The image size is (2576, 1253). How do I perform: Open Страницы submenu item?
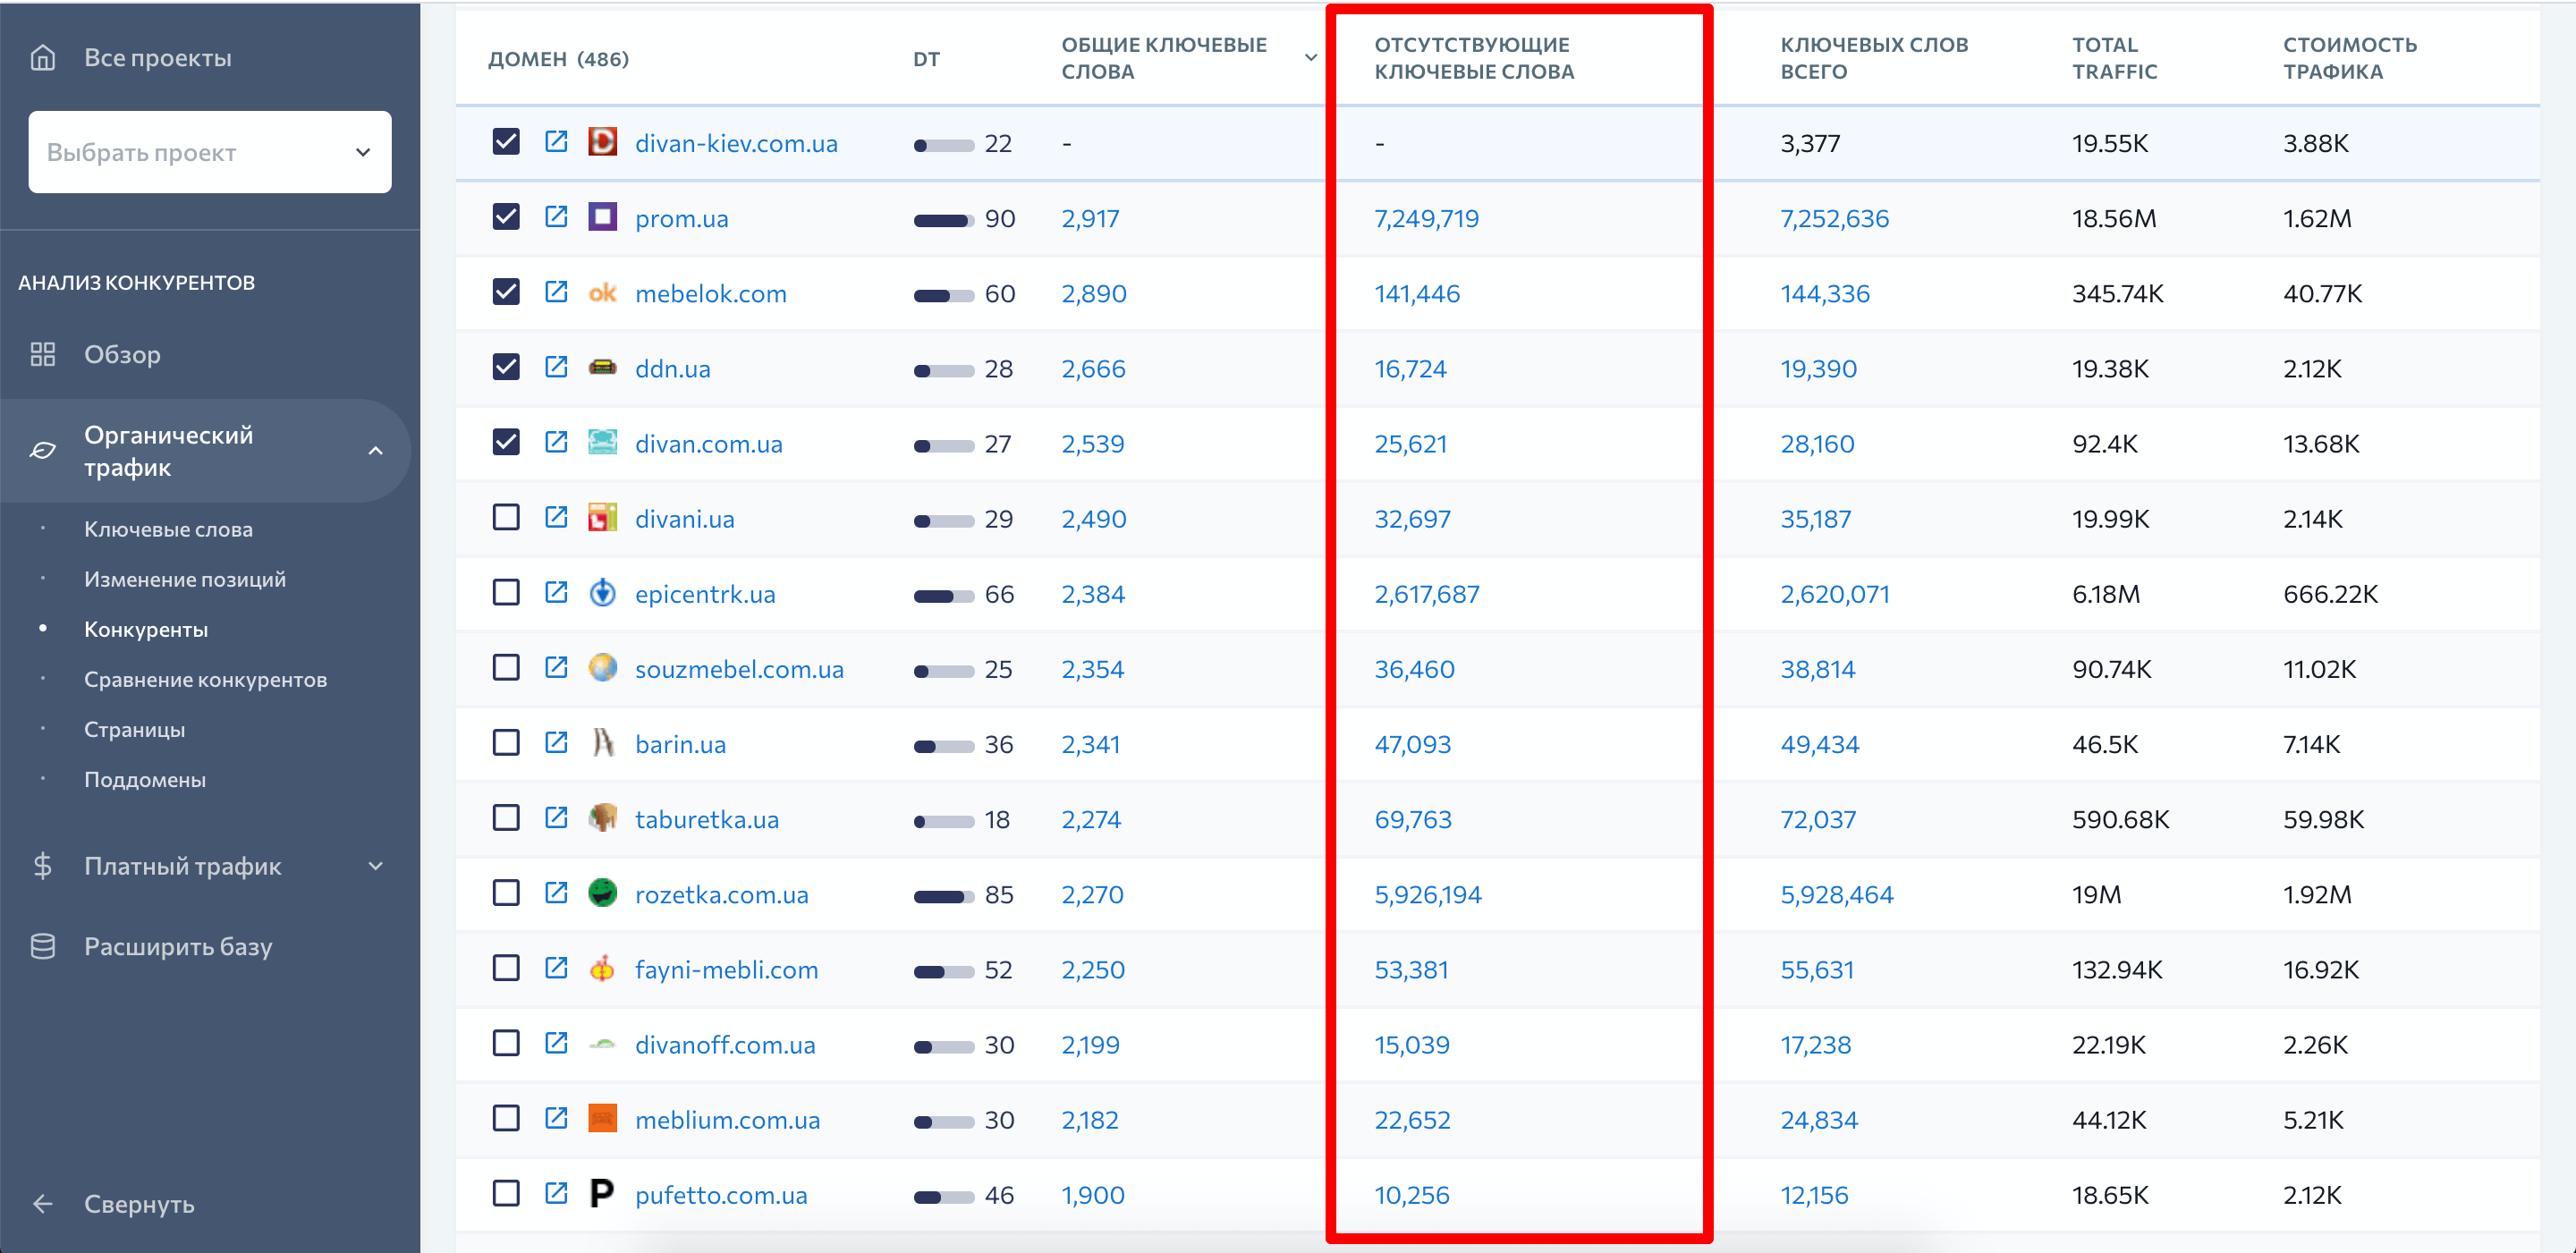coord(135,729)
